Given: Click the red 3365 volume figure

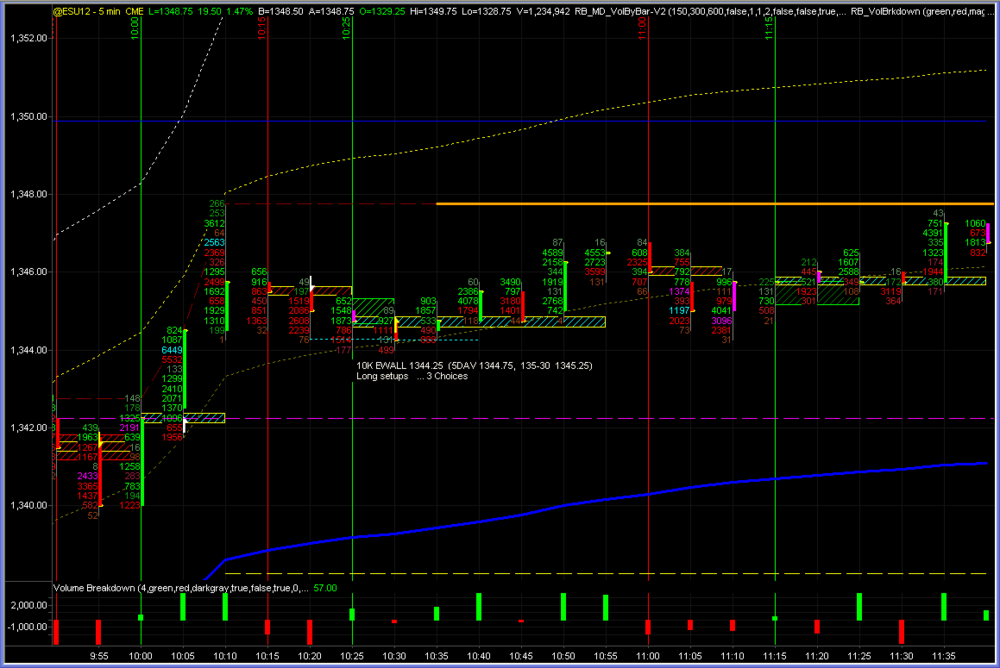Looking at the screenshot, I should pyautogui.click(x=87, y=486).
